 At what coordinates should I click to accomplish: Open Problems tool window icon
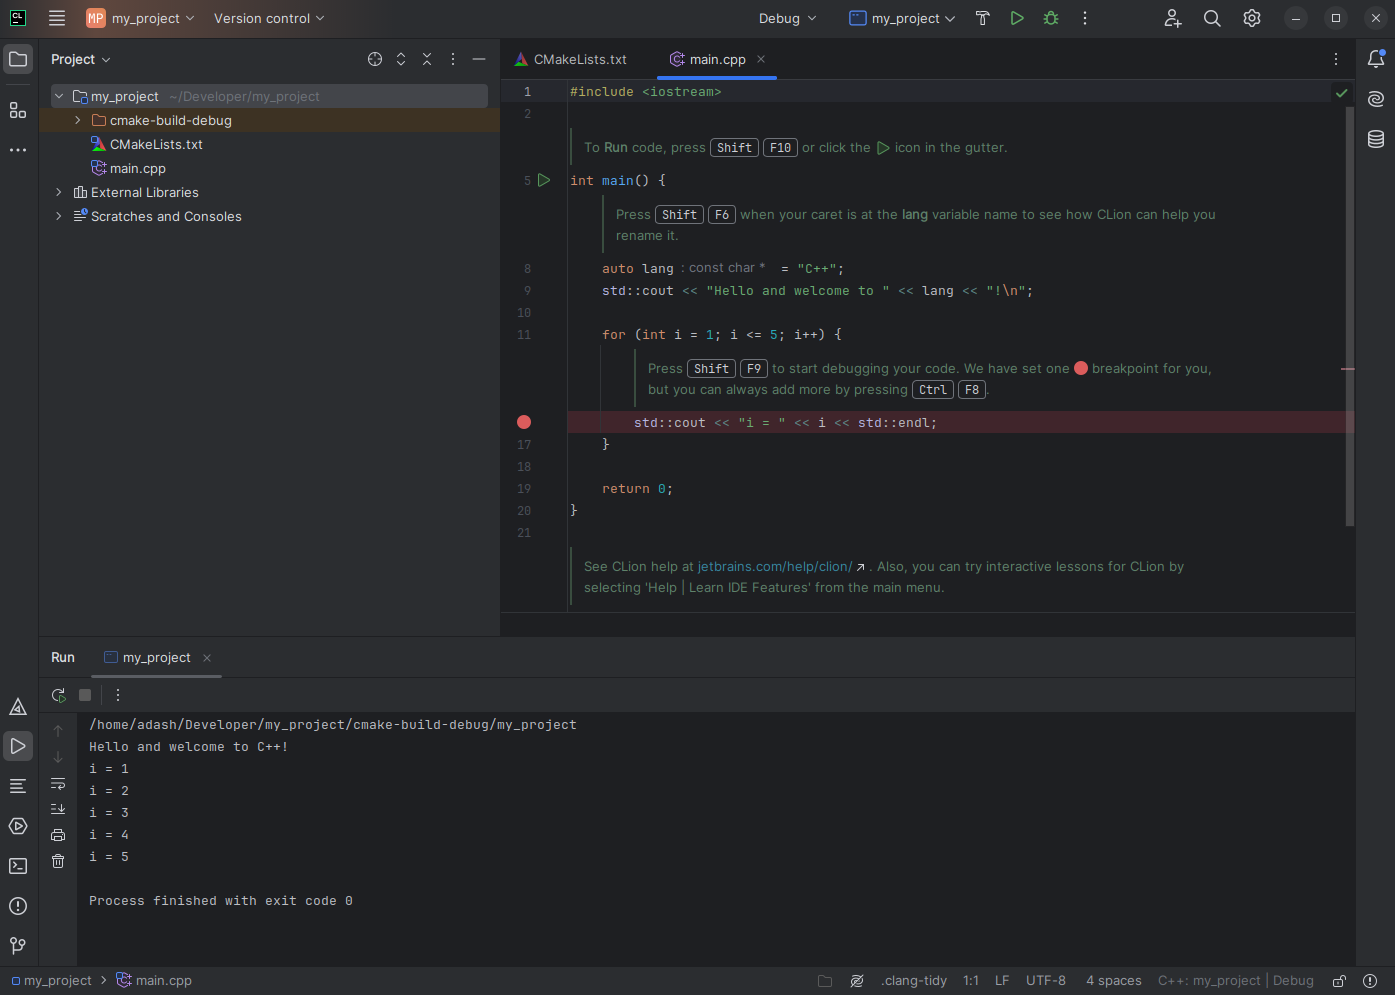[x=18, y=906]
